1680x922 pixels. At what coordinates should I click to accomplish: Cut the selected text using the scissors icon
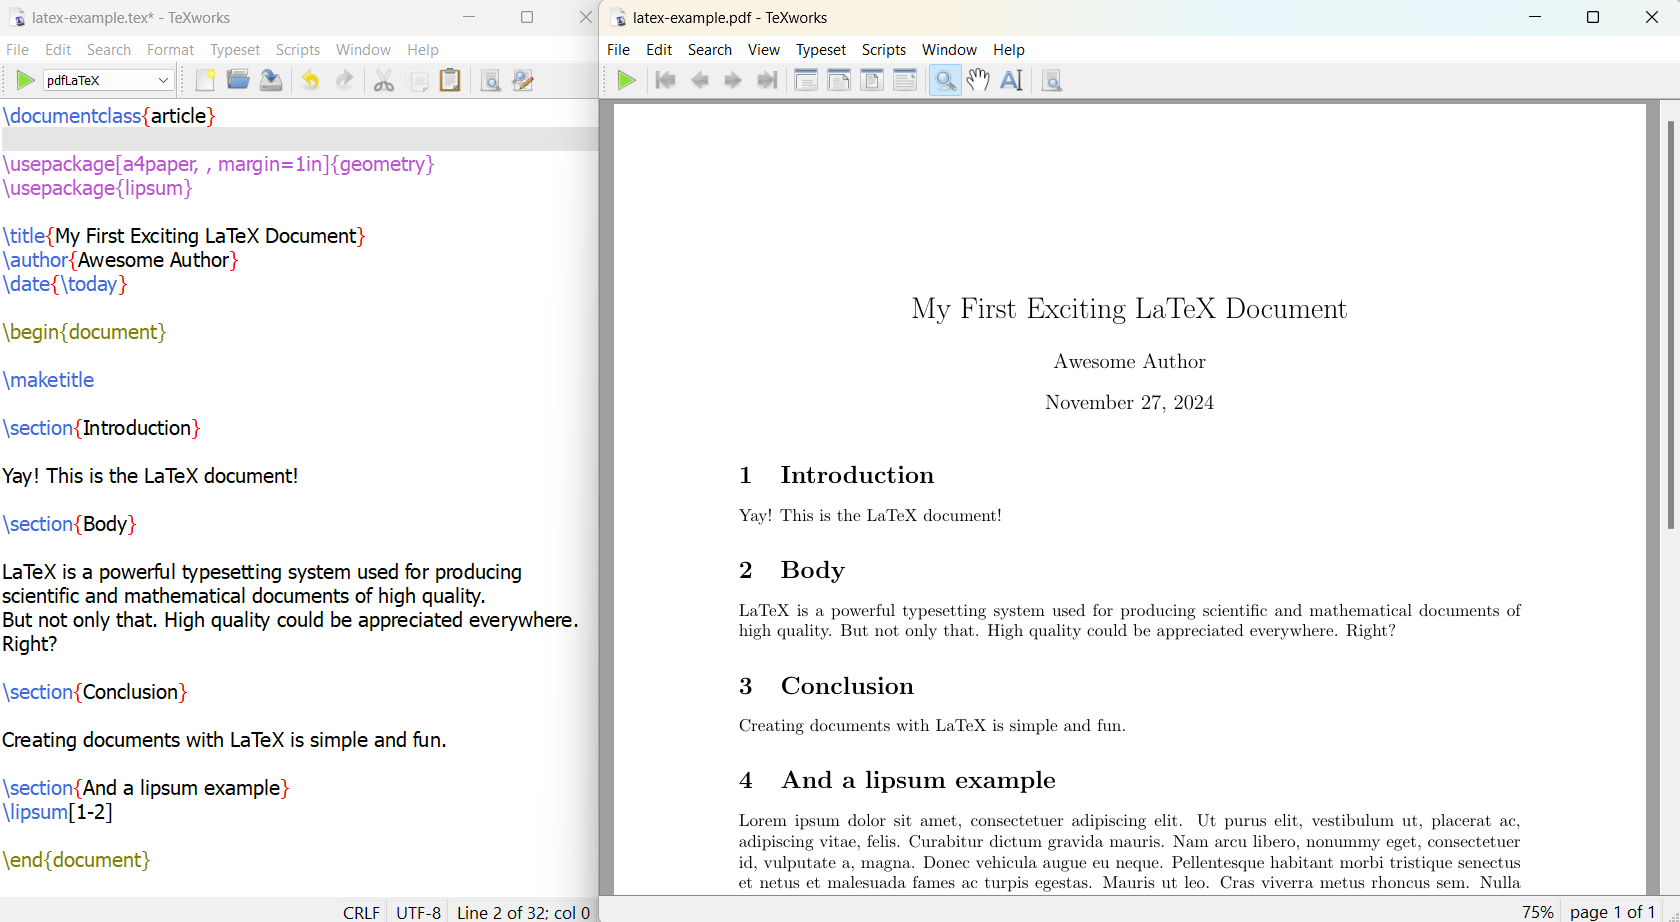coord(383,80)
